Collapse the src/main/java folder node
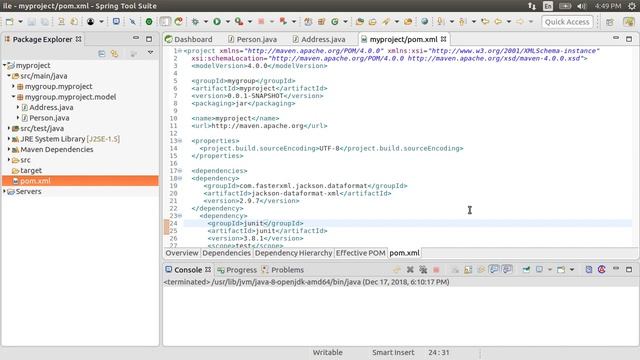640x360 pixels. pos(9,76)
